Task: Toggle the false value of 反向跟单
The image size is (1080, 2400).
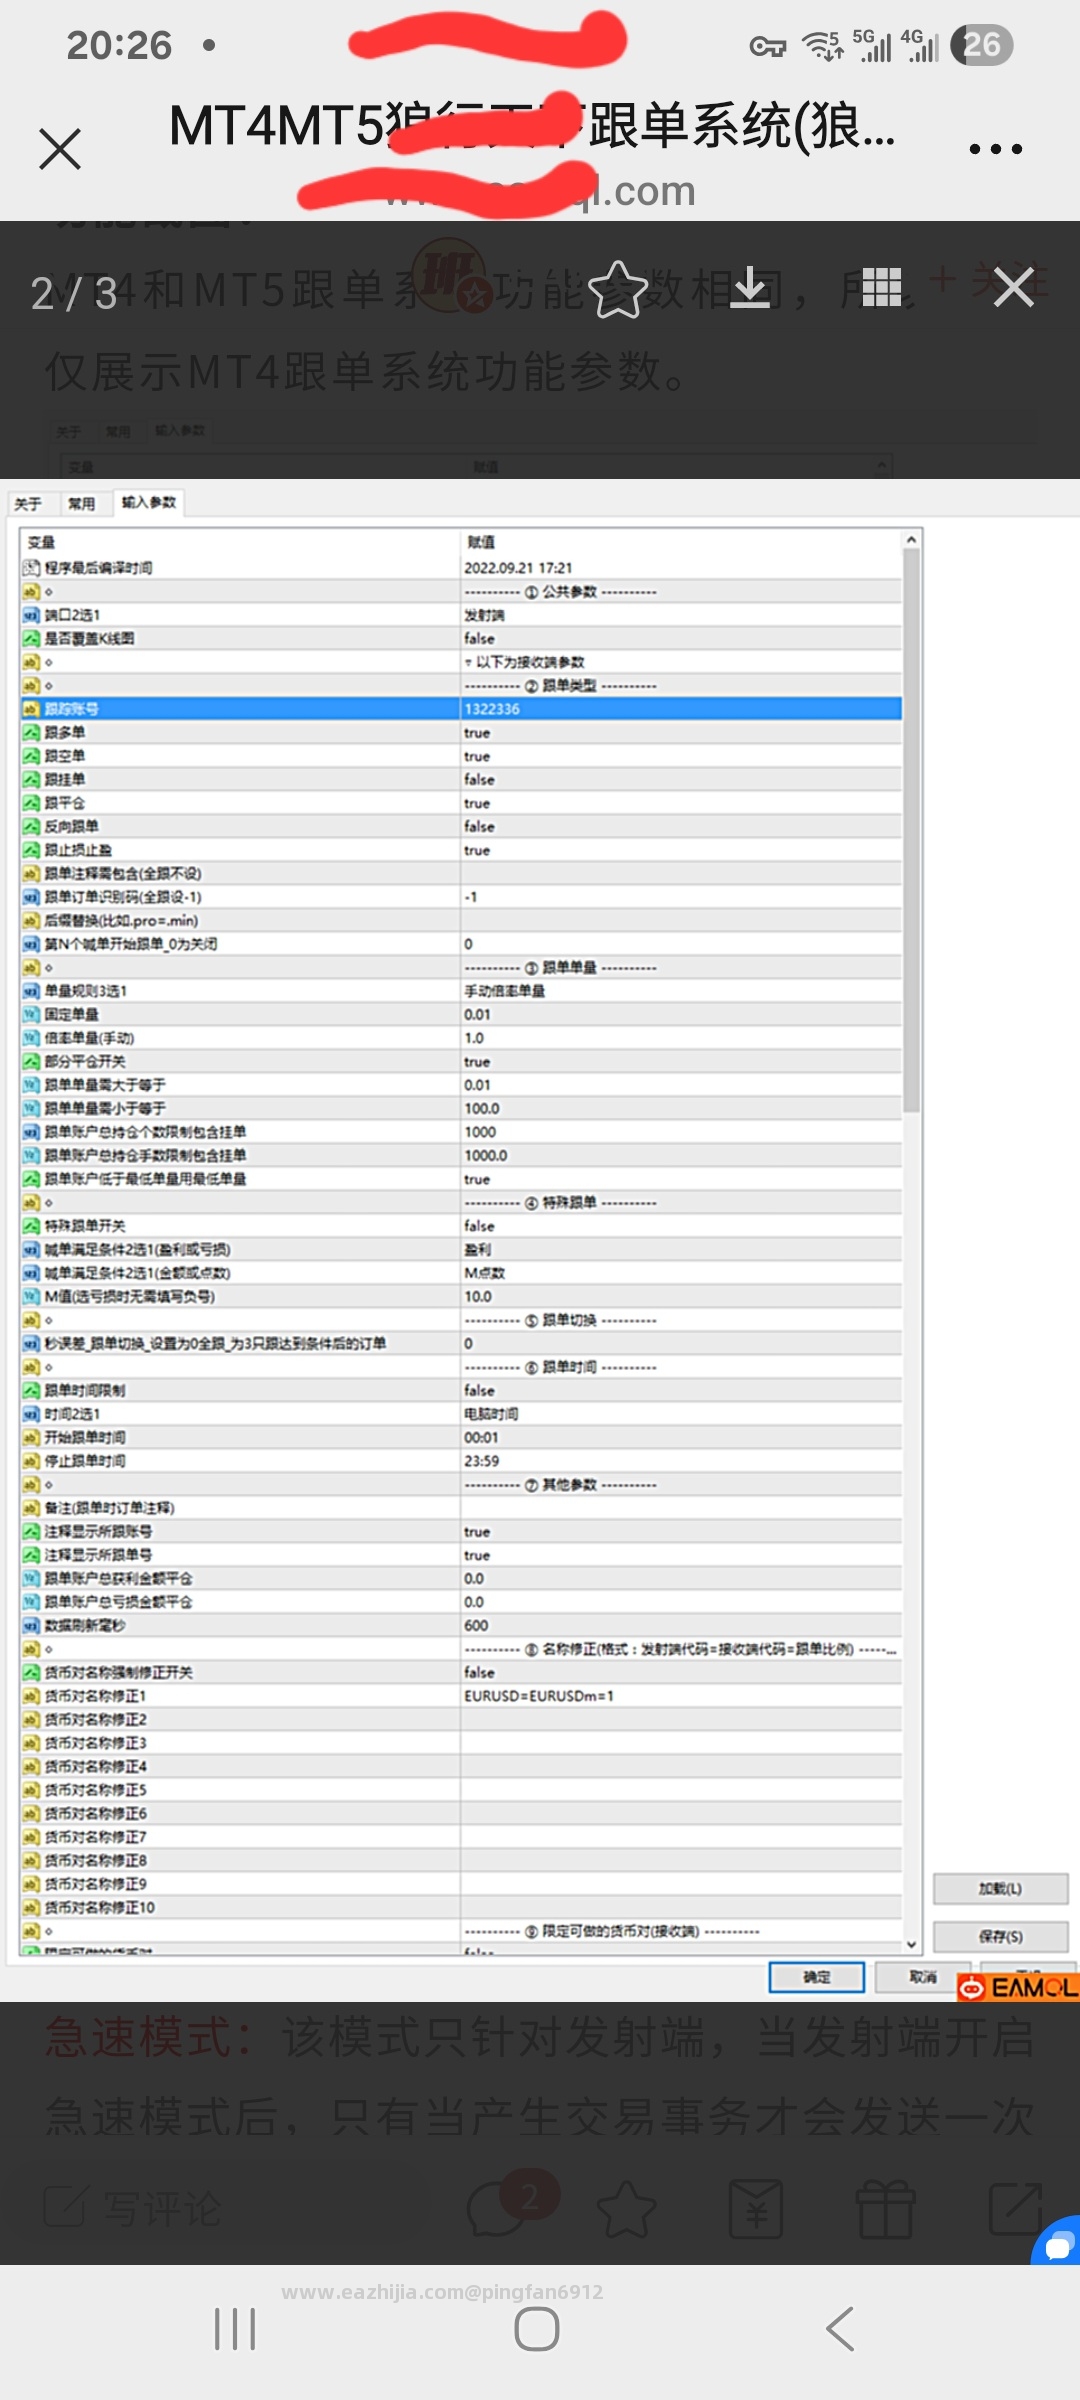Action: [x=681, y=826]
